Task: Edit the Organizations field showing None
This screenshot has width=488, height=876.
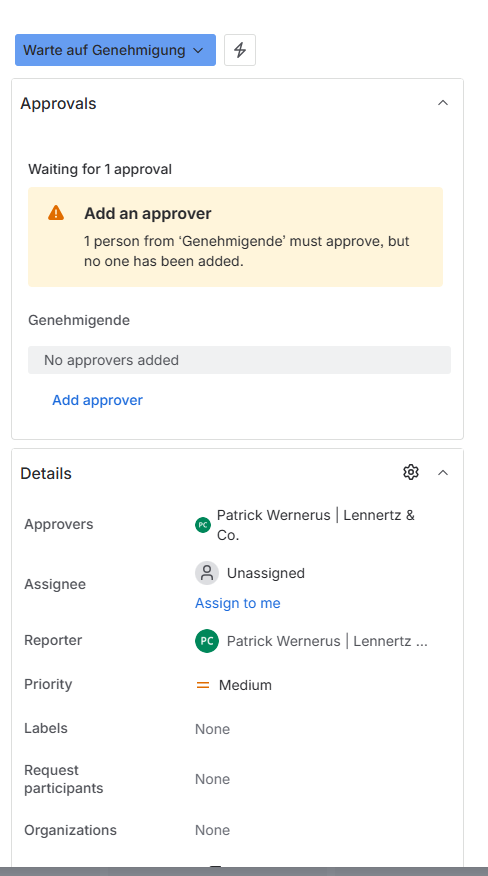Action: [212, 830]
